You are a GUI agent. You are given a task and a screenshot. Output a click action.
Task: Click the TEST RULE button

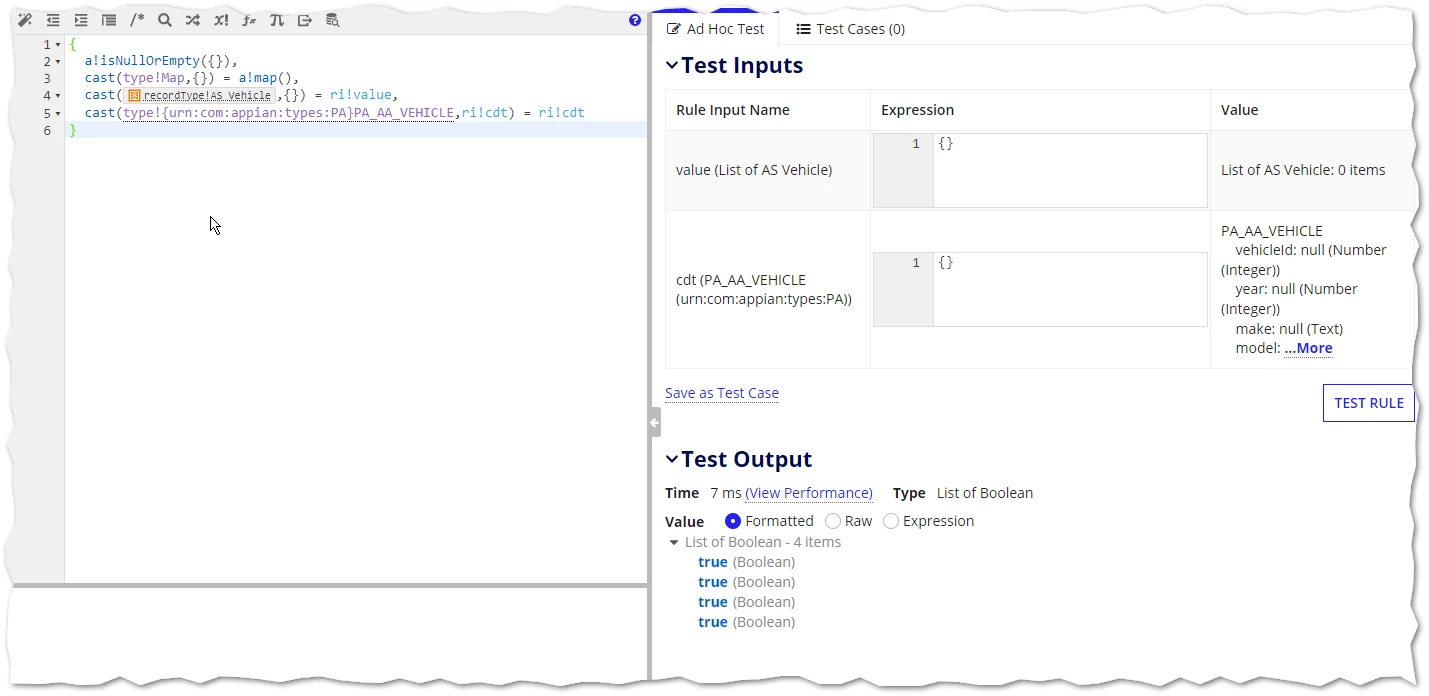coord(1368,403)
